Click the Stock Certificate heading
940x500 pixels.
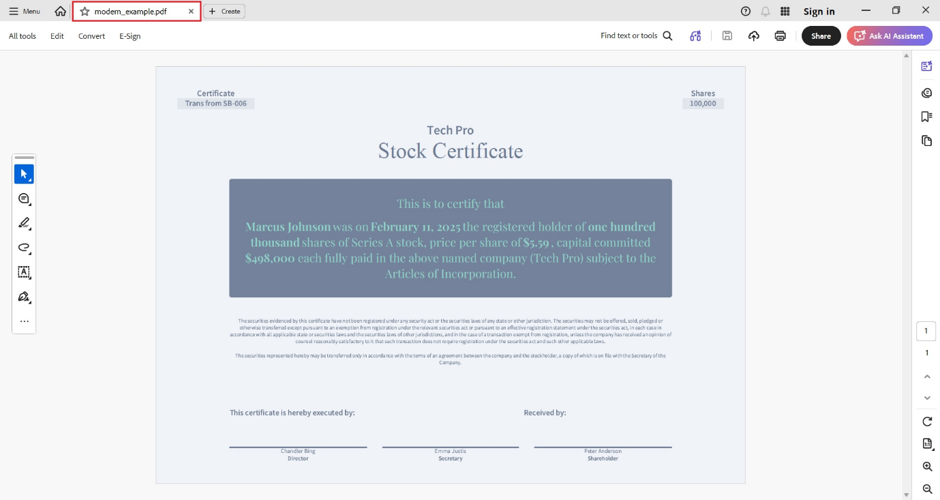coord(450,151)
